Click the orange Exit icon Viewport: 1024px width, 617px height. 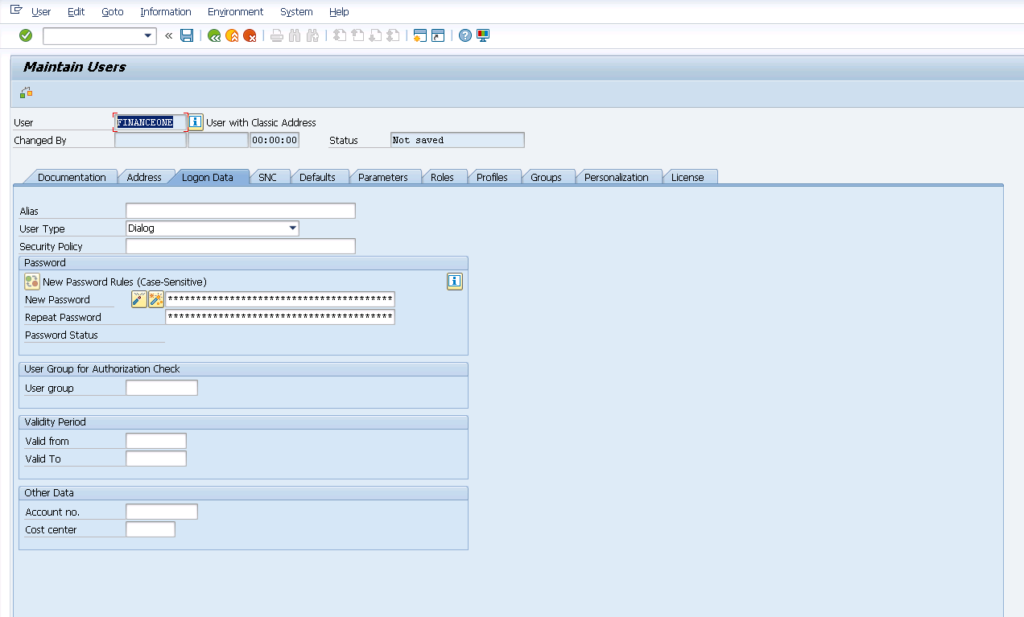pyautogui.click(x=232, y=36)
